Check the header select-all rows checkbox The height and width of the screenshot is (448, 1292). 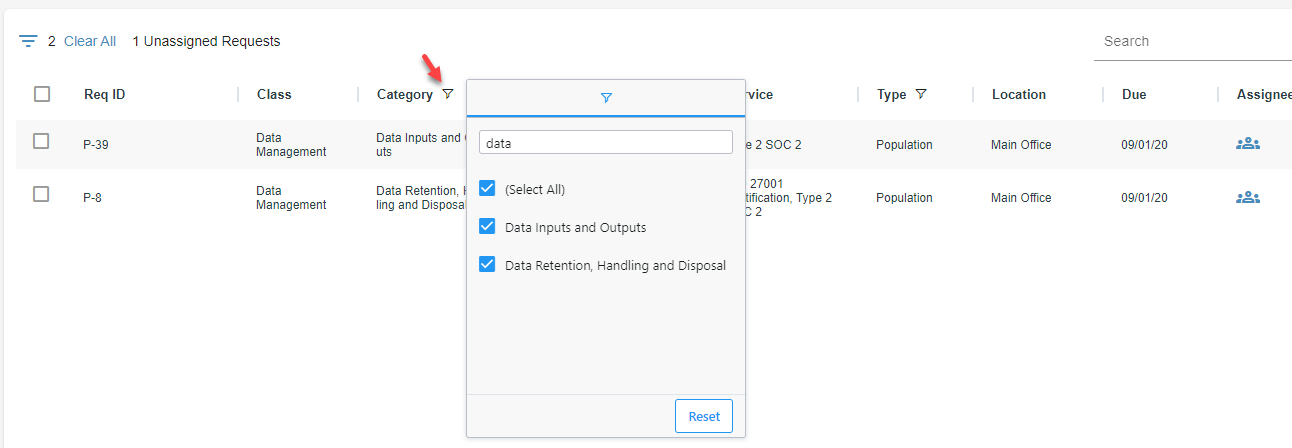pyautogui.click(x=42, y=94)
